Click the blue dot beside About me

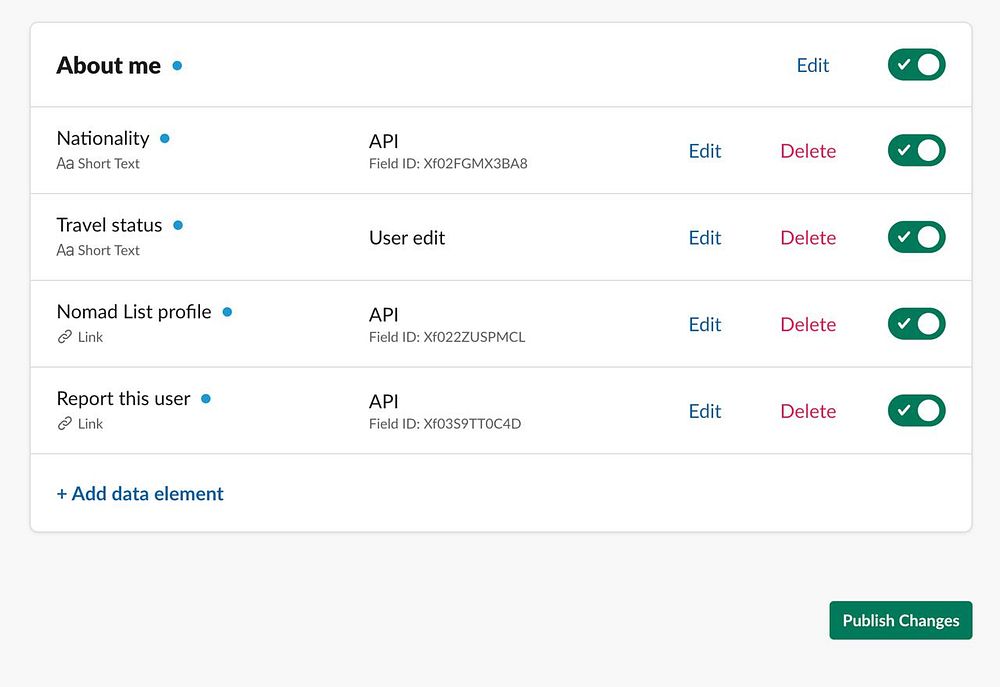point(177,66)
